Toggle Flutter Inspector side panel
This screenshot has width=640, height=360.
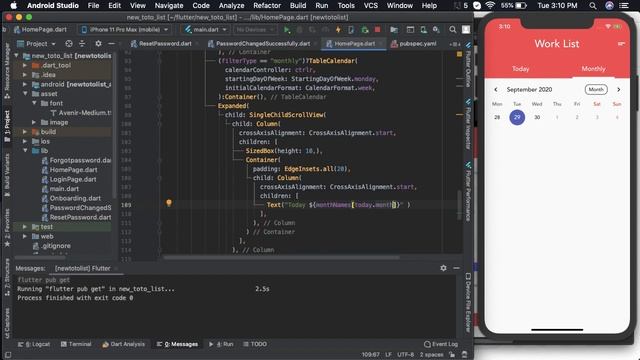tap(468, 124)
